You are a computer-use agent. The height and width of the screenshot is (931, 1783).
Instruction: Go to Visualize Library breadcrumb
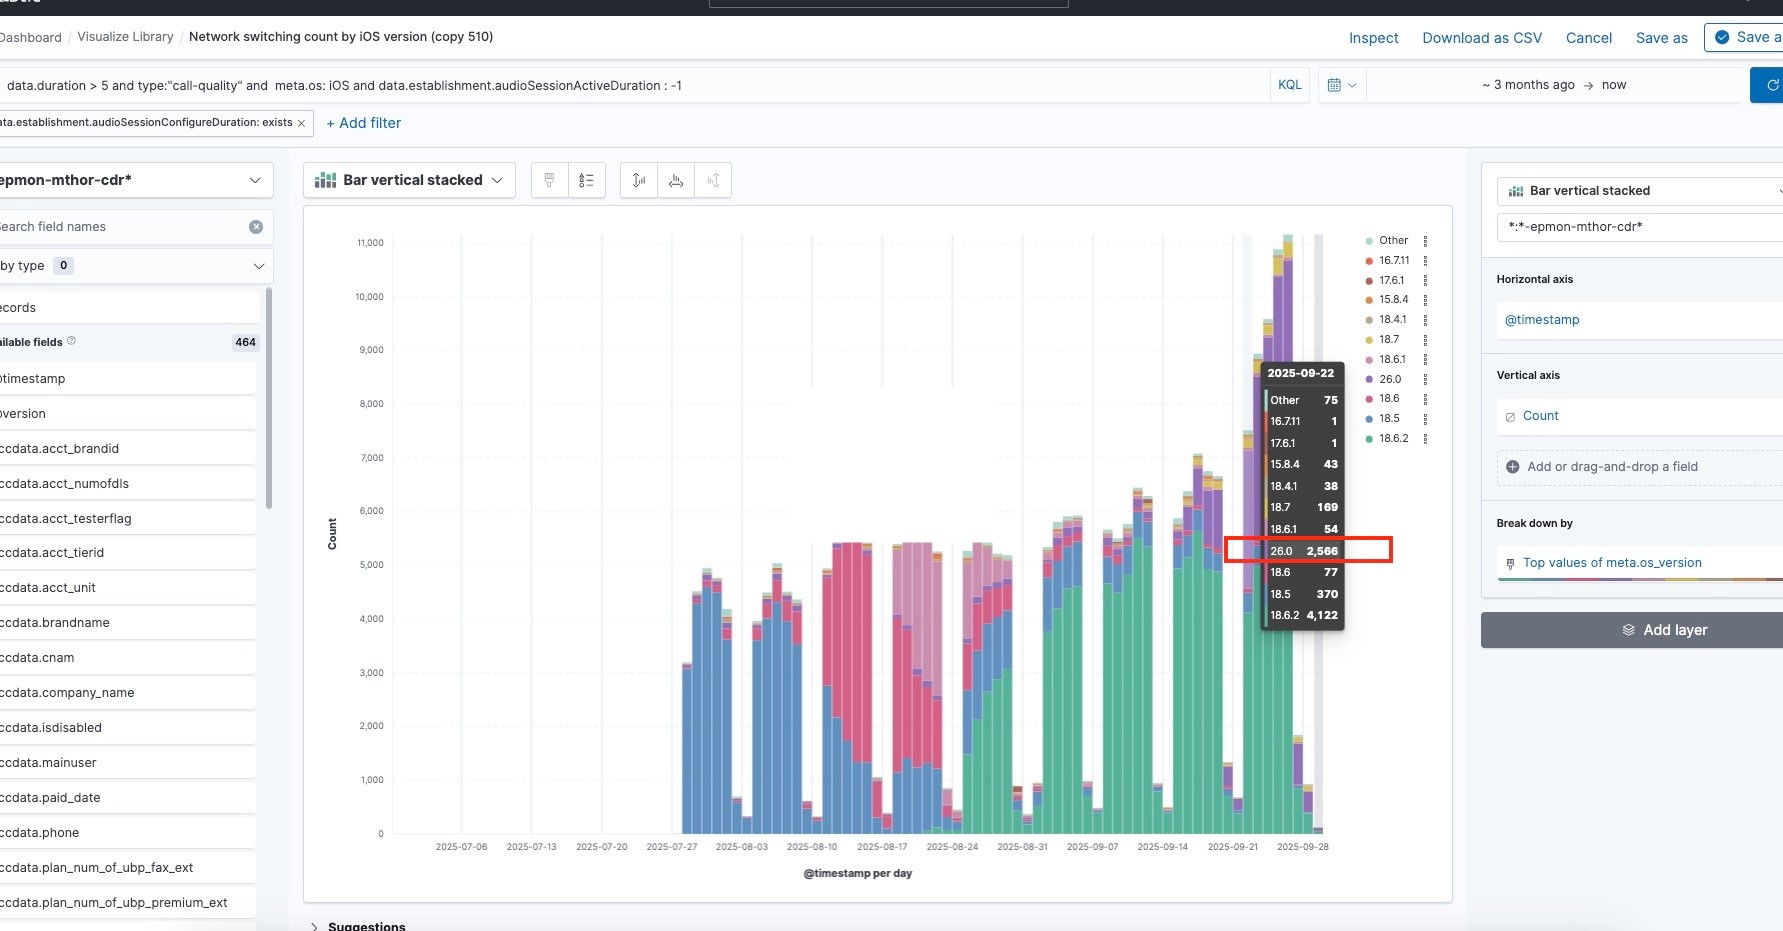coord(125,37)
